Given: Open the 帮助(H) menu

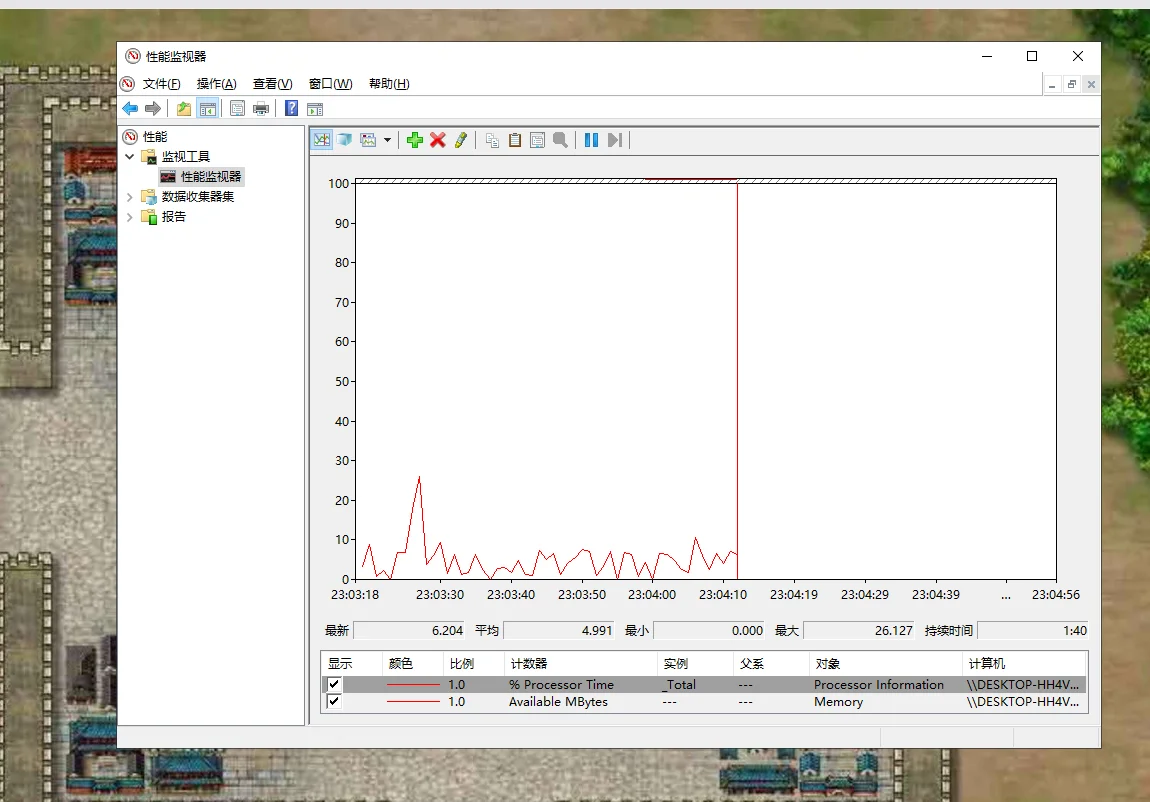Looking at the screenshot, I should coord(389,84).
